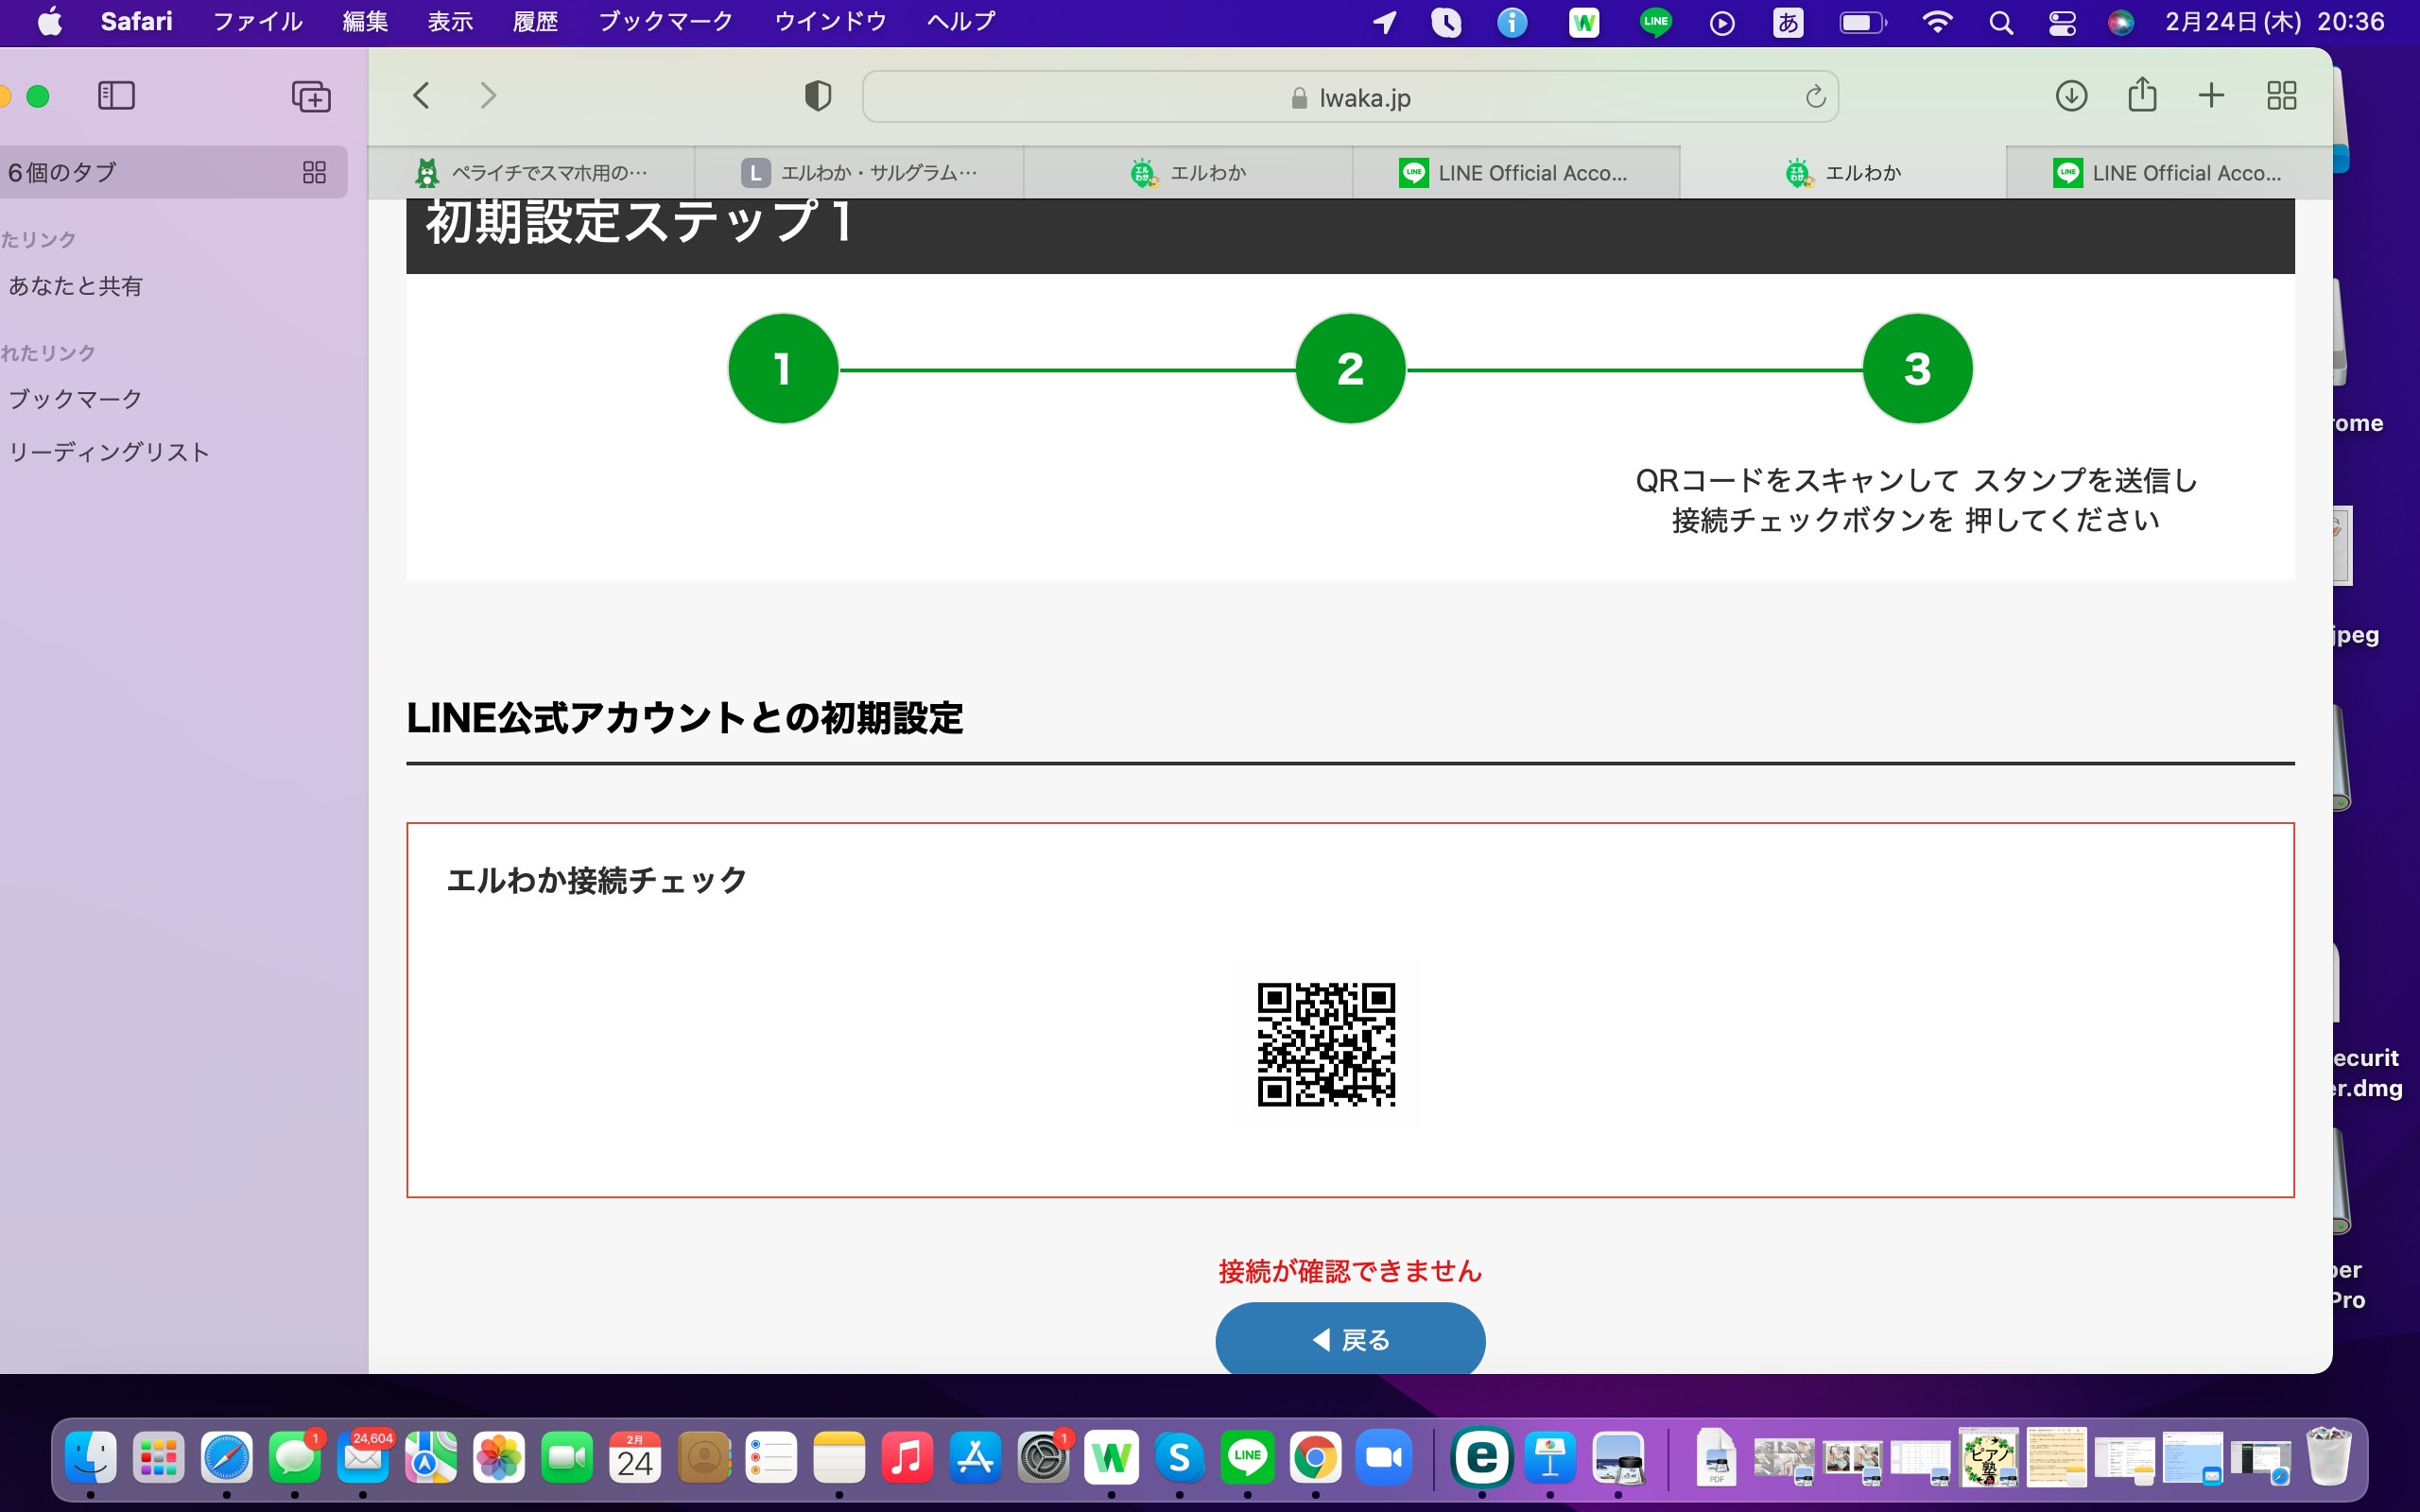This screenshot has width=2420, height=1512.
Task: Open the 履歴 menu
Action: [x=535, y=21]
